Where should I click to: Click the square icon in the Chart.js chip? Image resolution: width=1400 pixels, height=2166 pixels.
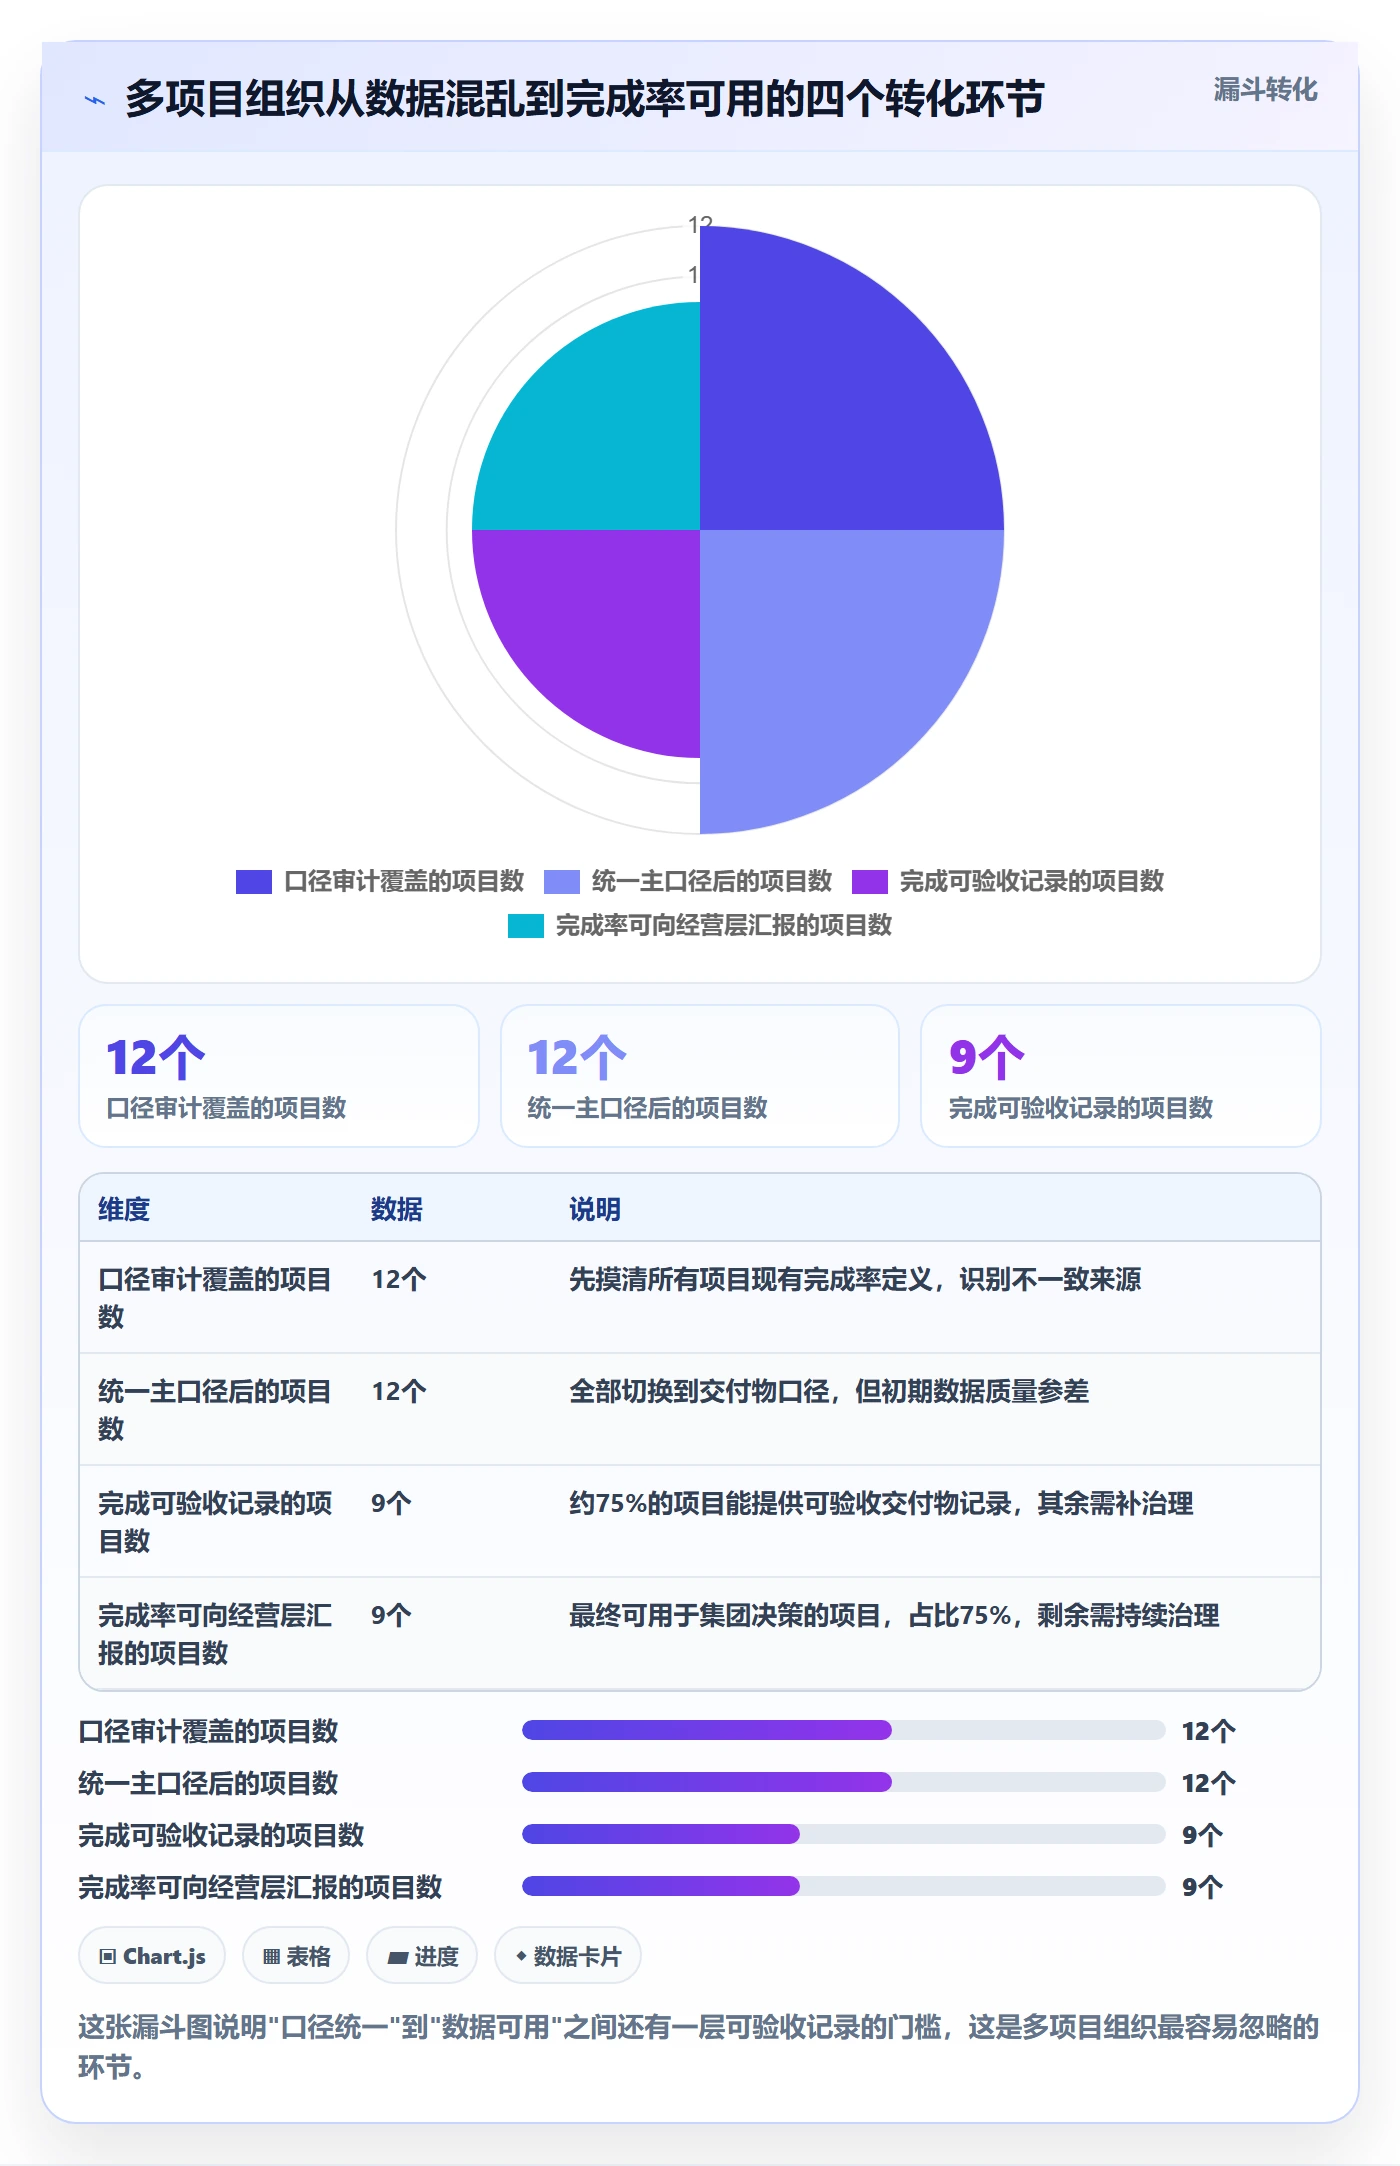(108, 1956)
